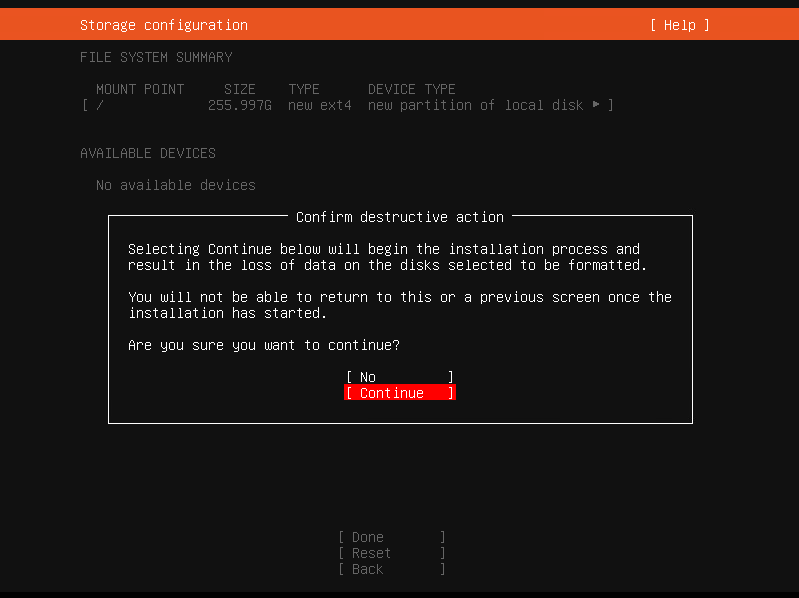Image resolution: width=799 pixels, height=598 pixels.
Task: Confirm installation with the Continue button
Action: coord(400,393)
